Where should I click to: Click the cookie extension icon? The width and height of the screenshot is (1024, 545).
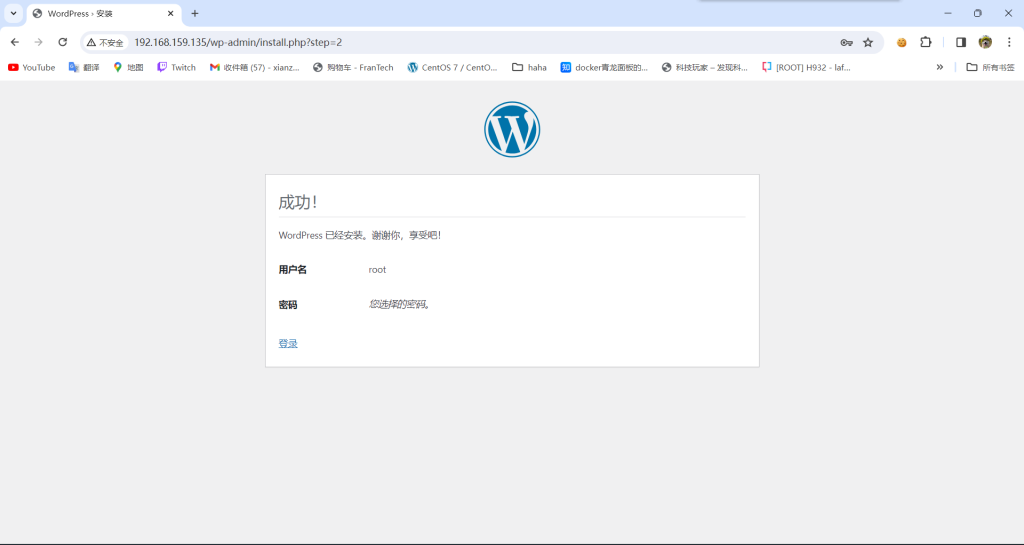click(x=901, y=42)
